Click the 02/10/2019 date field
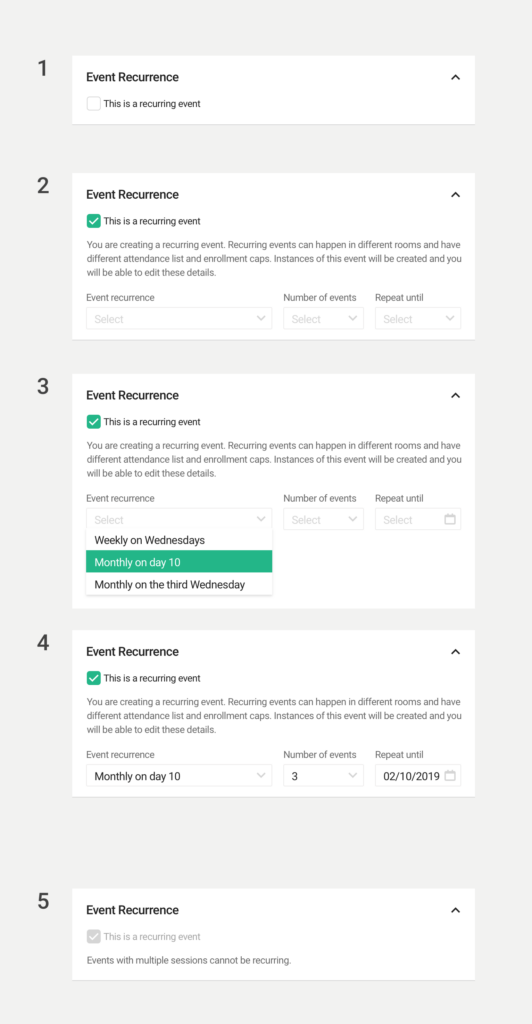 tap(418, 776)
